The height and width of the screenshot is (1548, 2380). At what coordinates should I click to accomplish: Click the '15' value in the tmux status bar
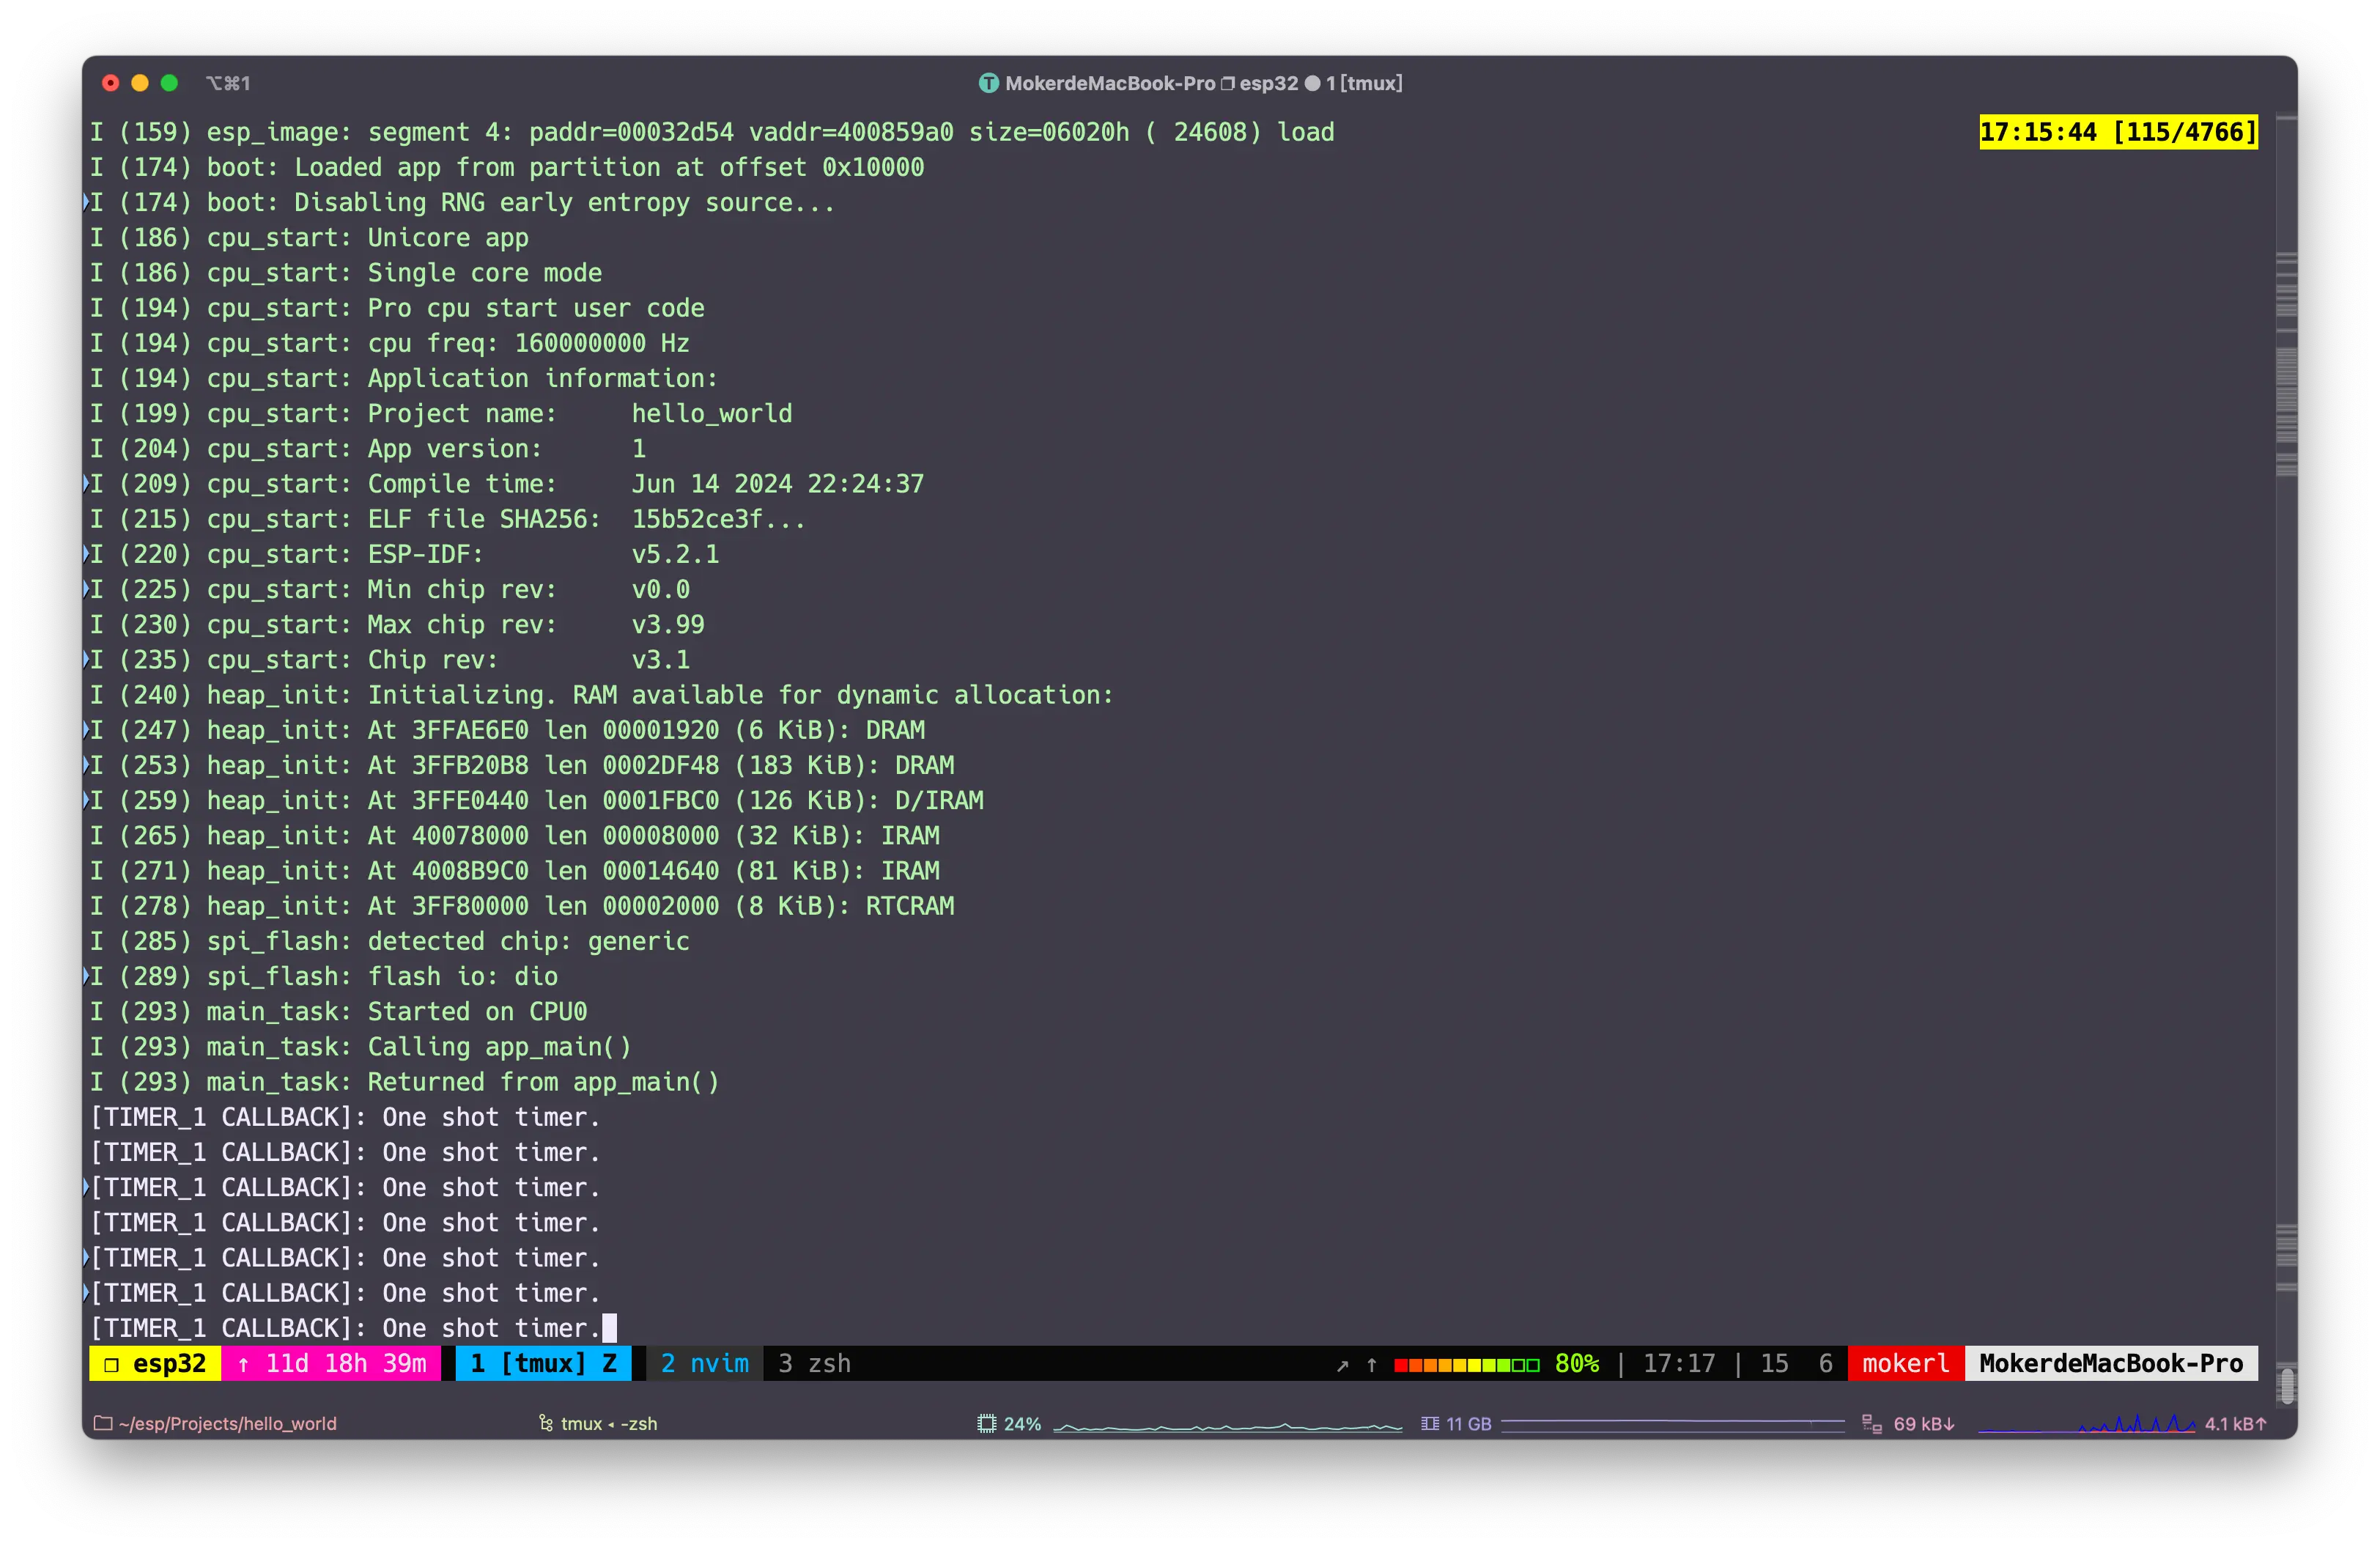pos(1774,1364)
